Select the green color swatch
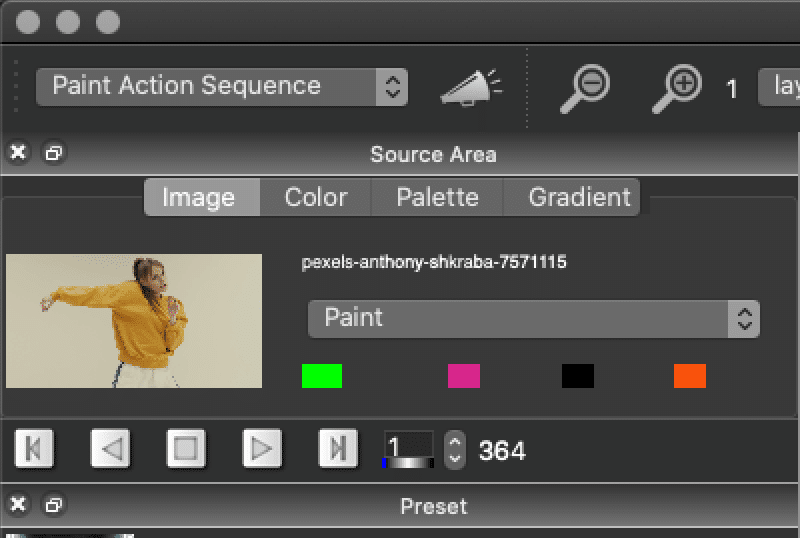The width and height of the screenshot is (800, 538). pyautogui.click(x=322, y=376)
